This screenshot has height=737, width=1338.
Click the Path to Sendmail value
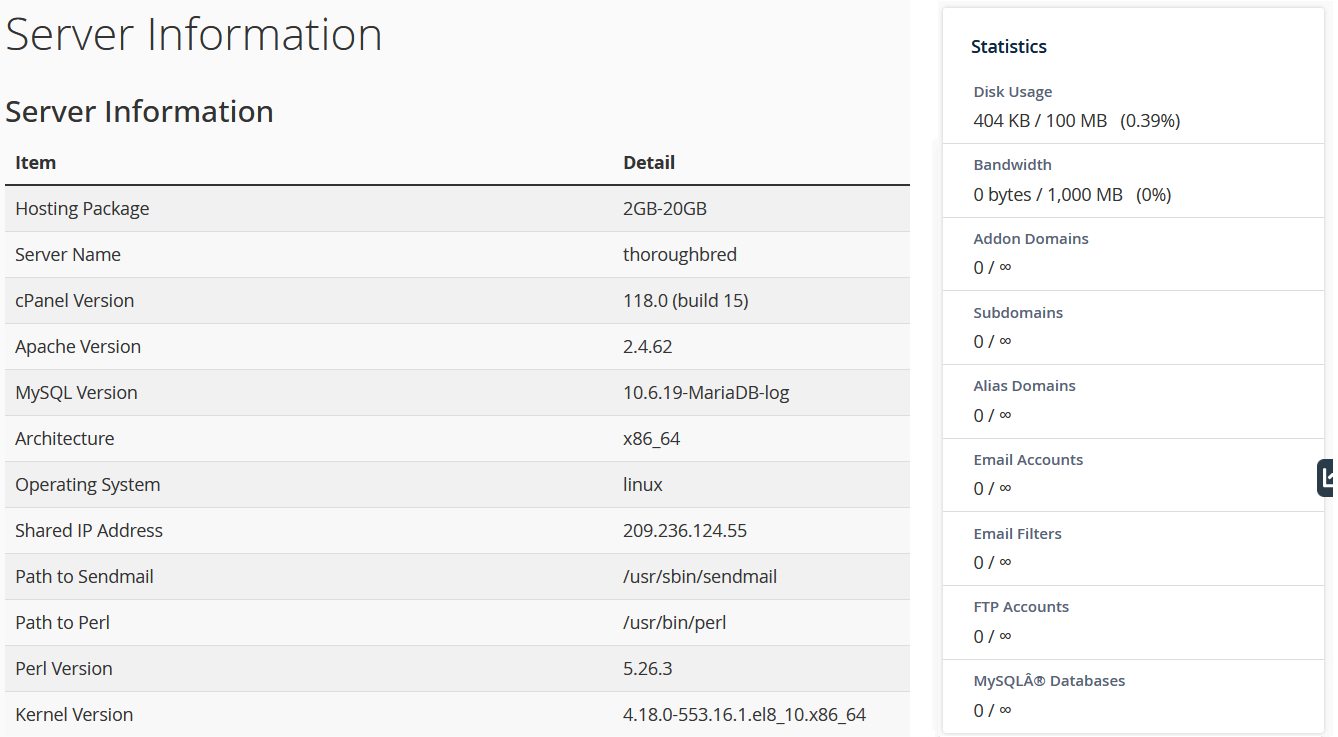pos(699,577)
